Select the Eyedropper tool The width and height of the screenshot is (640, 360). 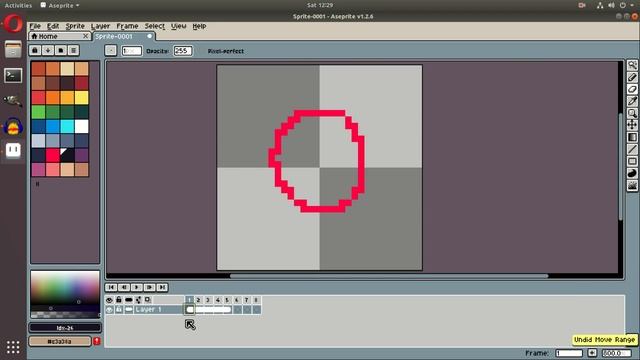tap(632, 101)
